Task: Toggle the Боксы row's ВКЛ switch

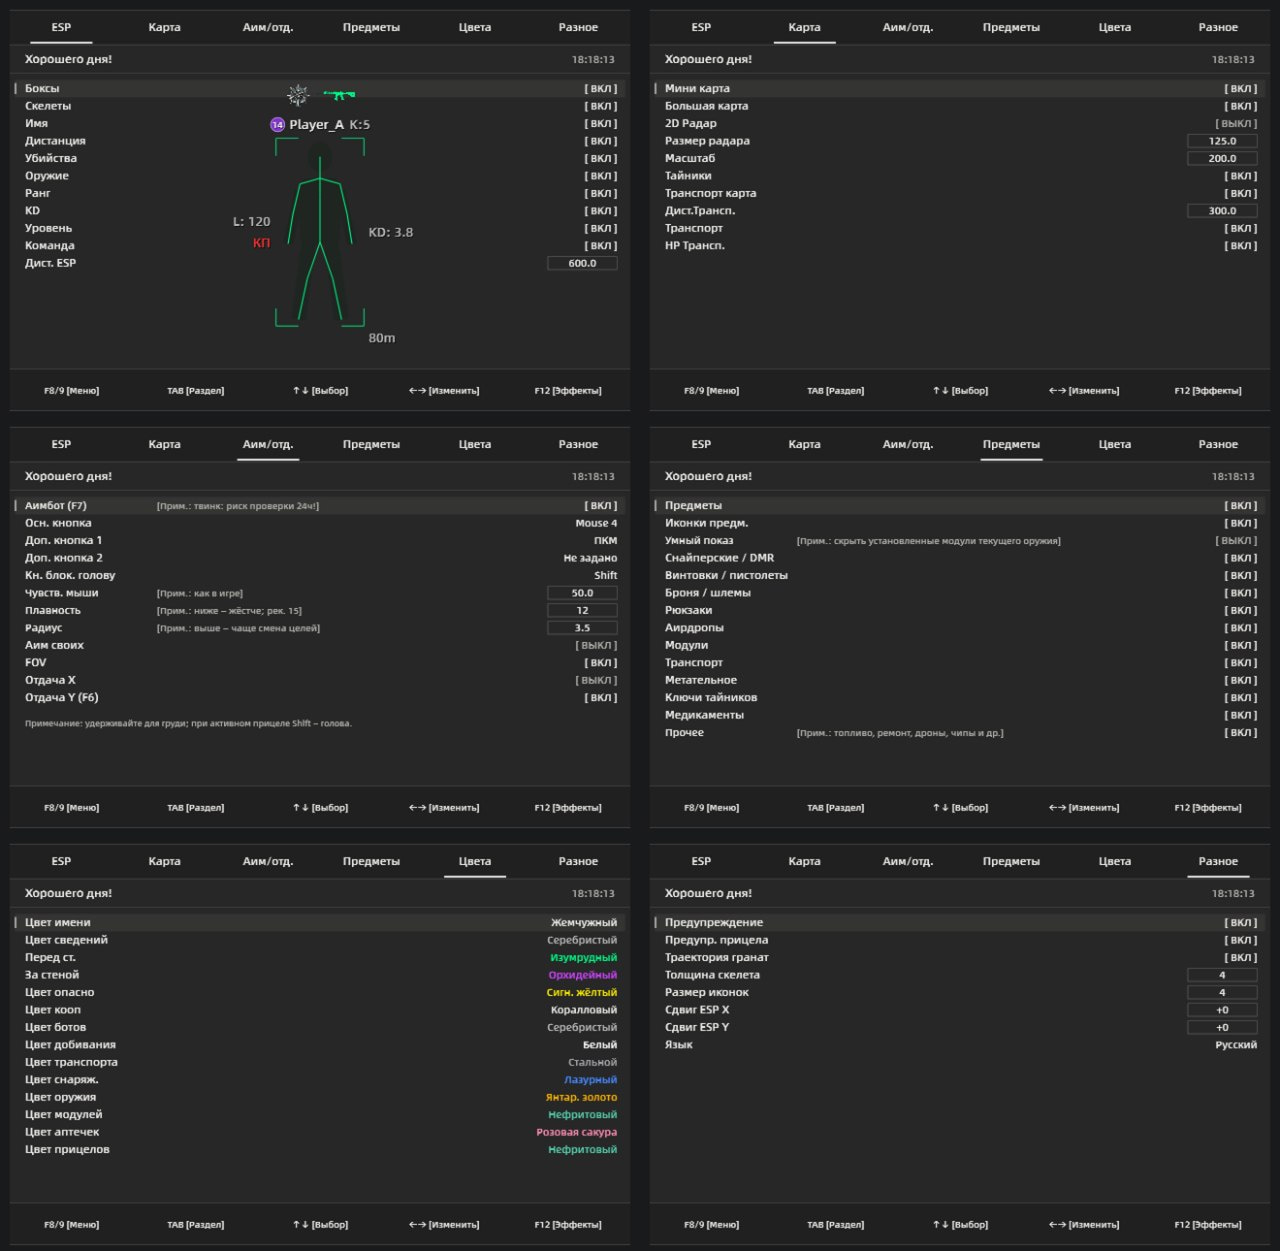Action: coord(601,89)
